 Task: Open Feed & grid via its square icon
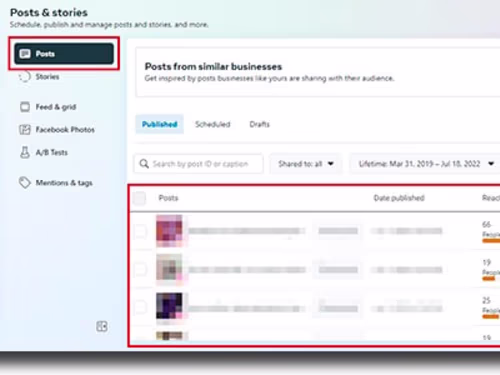[25, 107]
